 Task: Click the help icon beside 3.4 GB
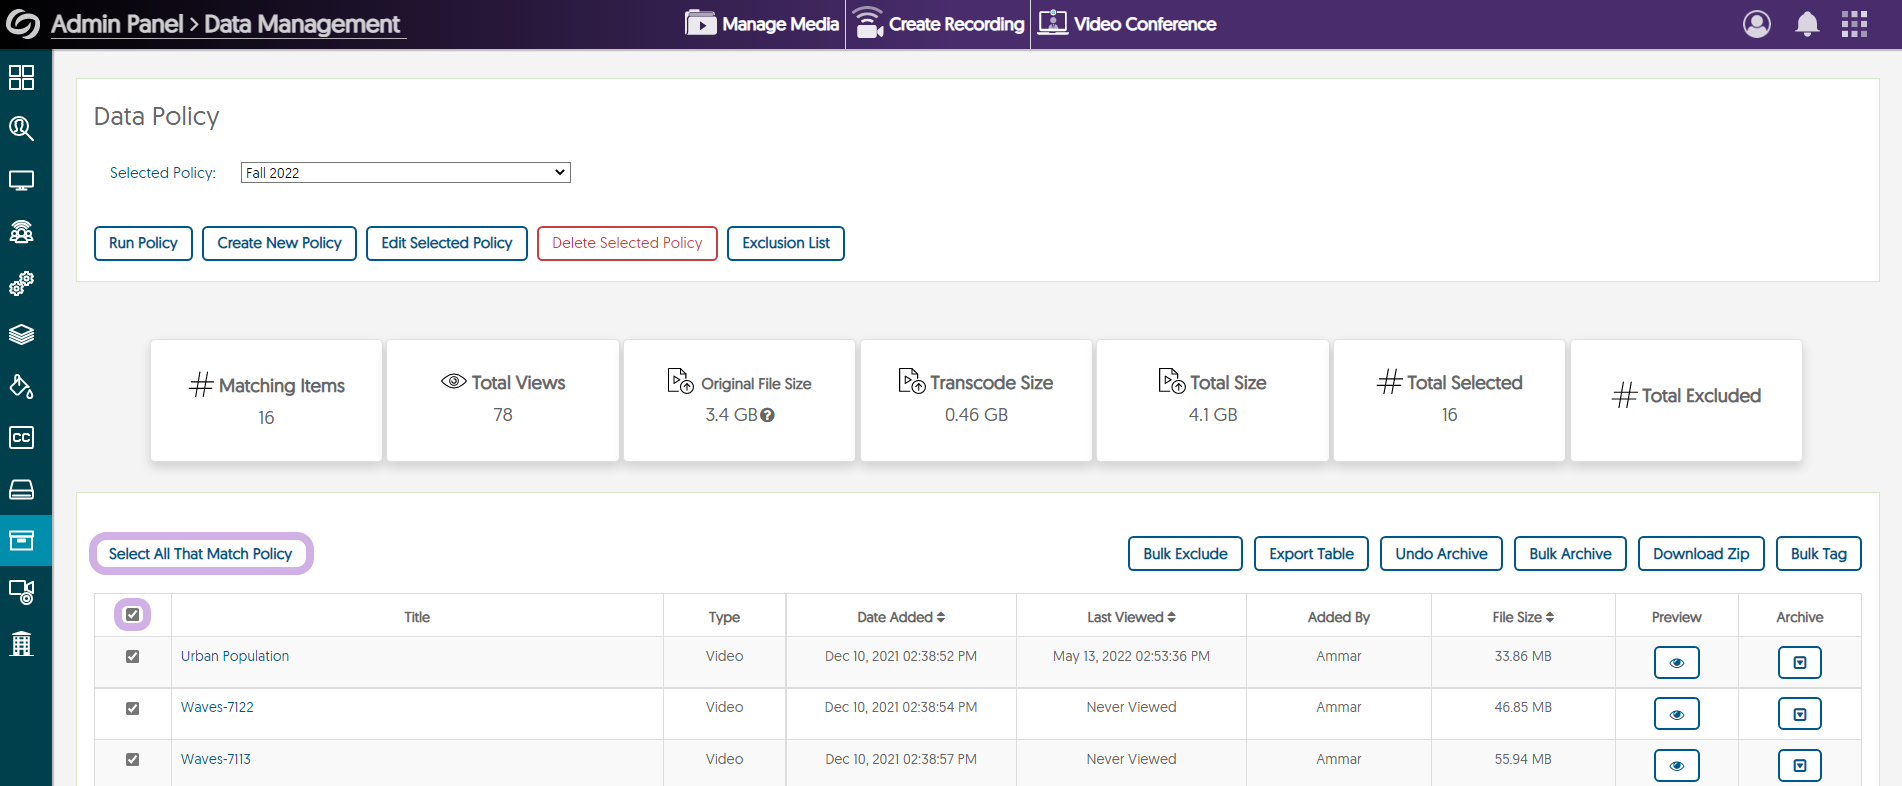[x=768, y=415]
